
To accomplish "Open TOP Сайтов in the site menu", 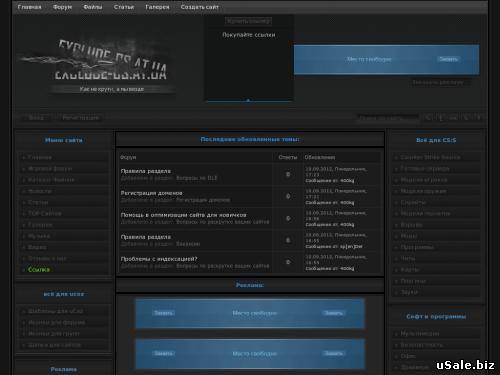I will pos(45,213).
